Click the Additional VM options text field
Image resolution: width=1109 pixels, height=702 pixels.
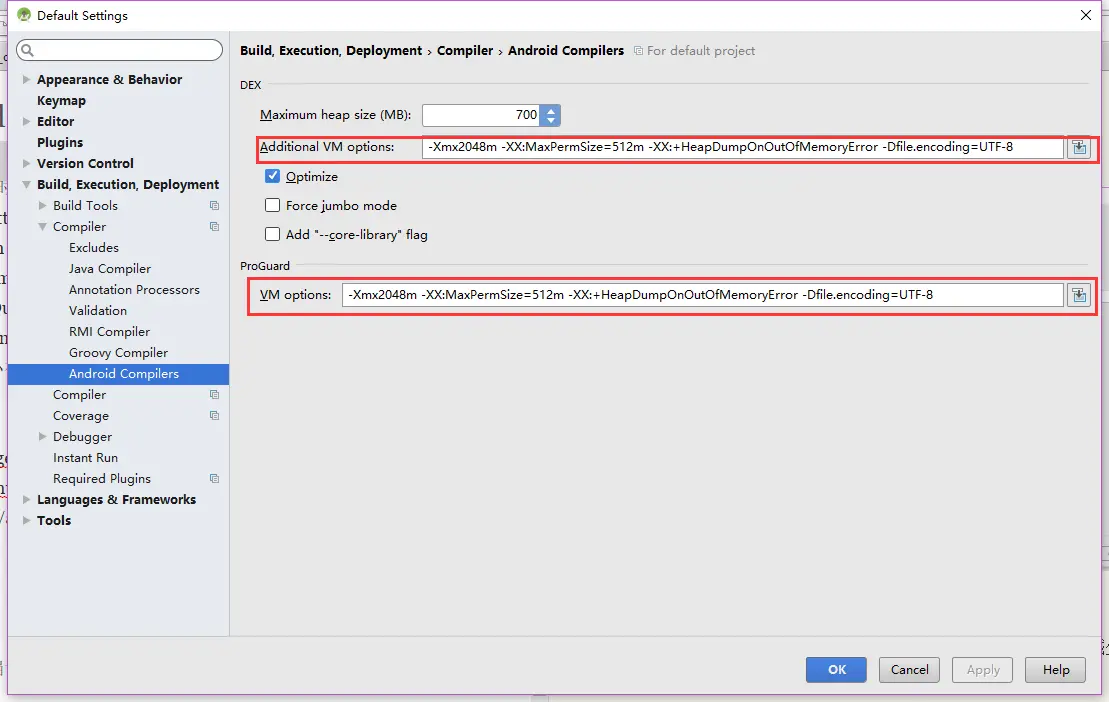743,147
